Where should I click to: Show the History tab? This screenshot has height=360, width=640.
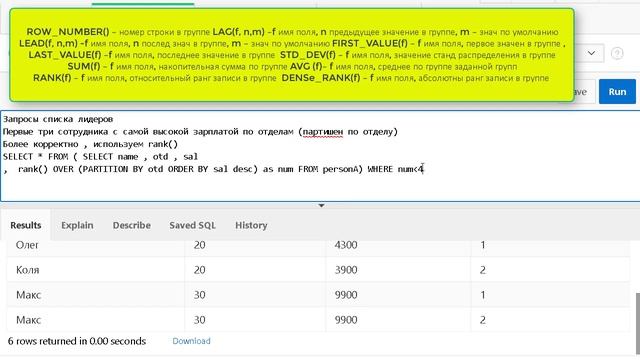(x=251, y=225)
